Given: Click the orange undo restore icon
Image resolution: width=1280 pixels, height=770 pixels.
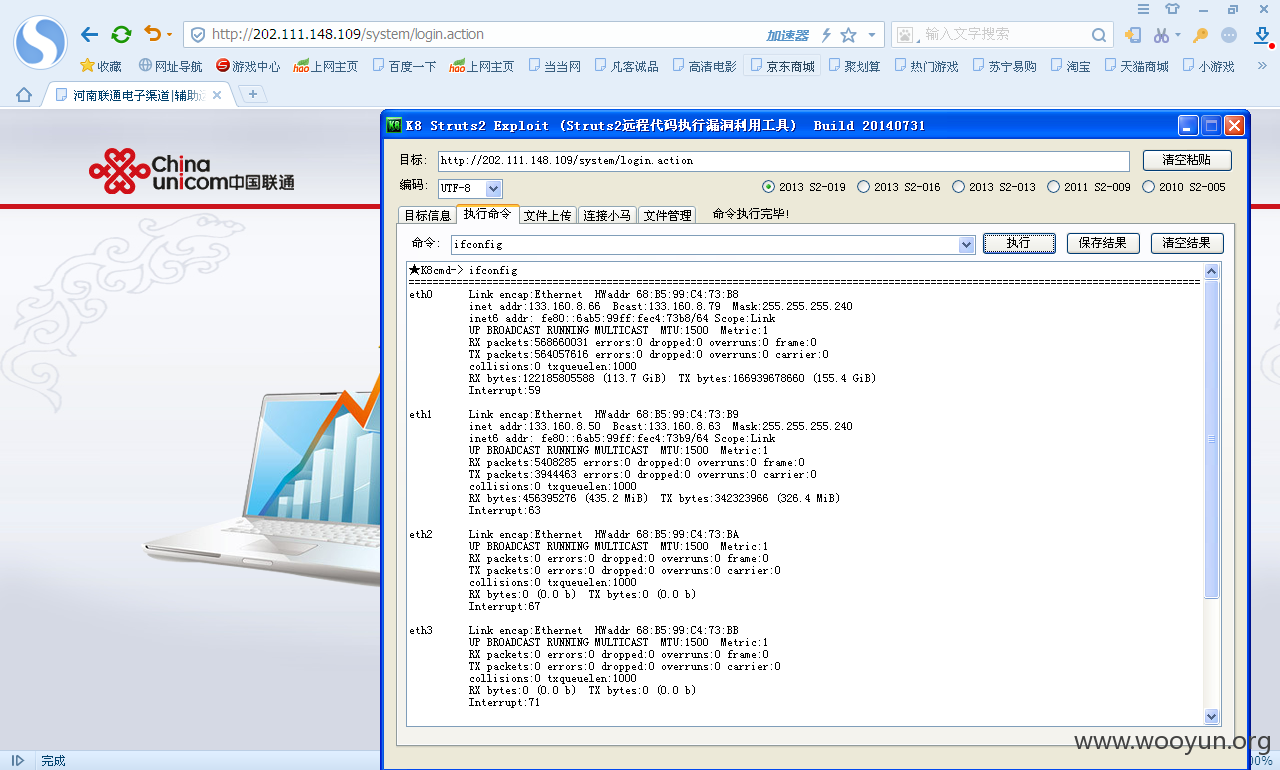Looking at the screenshot, I should click(152, 34).
